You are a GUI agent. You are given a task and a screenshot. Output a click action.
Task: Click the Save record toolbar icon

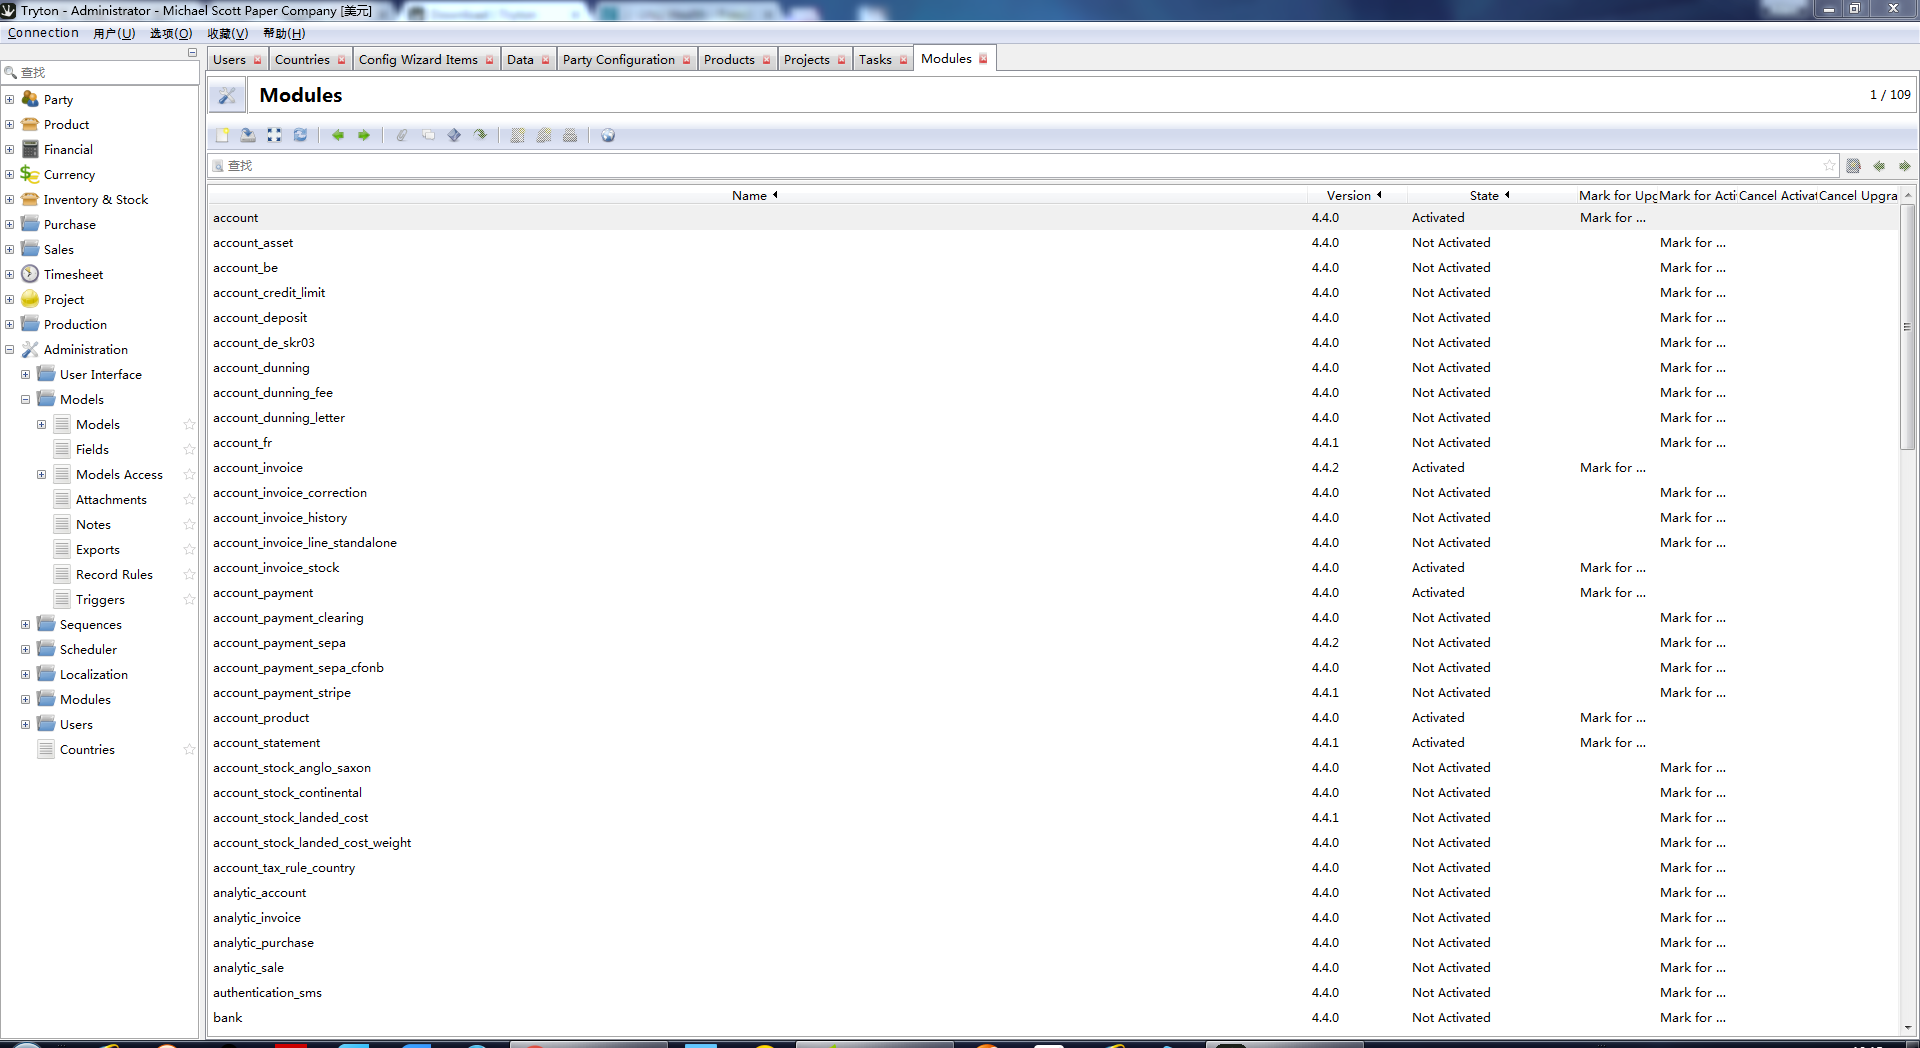pos(248,135)
